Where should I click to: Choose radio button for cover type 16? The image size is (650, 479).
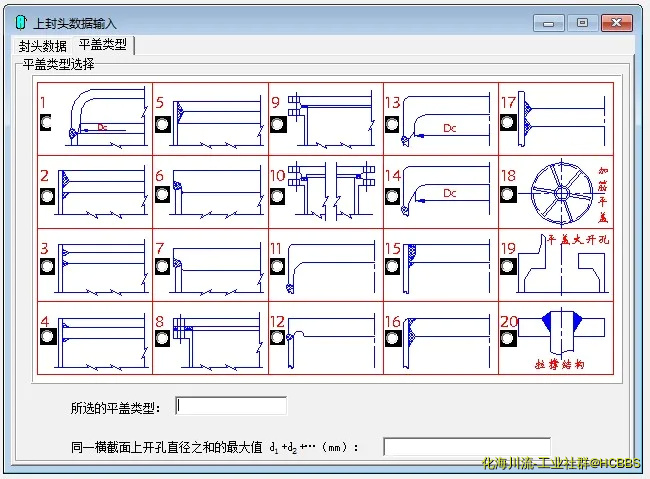(x=392, y=338)
